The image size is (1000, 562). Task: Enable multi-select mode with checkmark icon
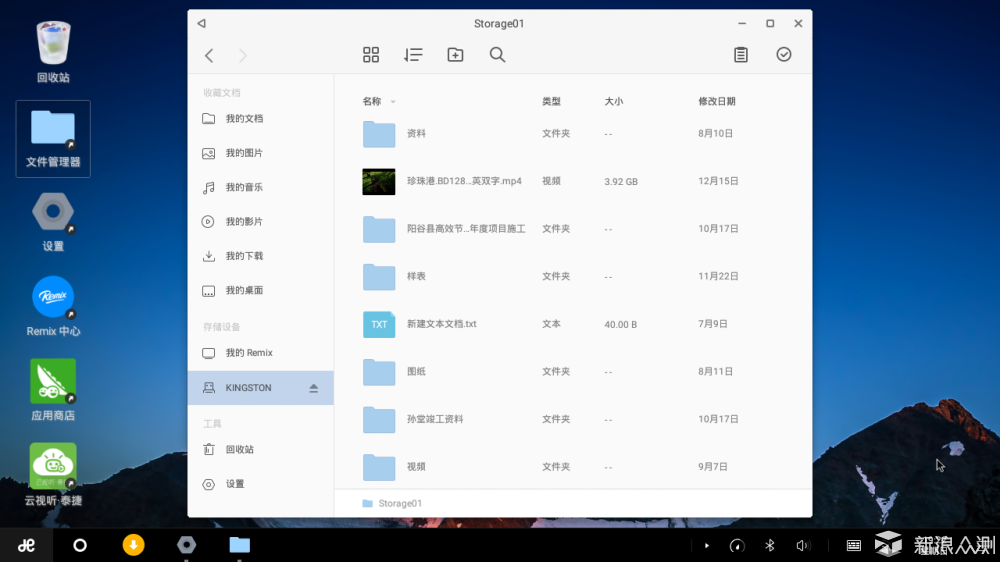pos(784,55)
